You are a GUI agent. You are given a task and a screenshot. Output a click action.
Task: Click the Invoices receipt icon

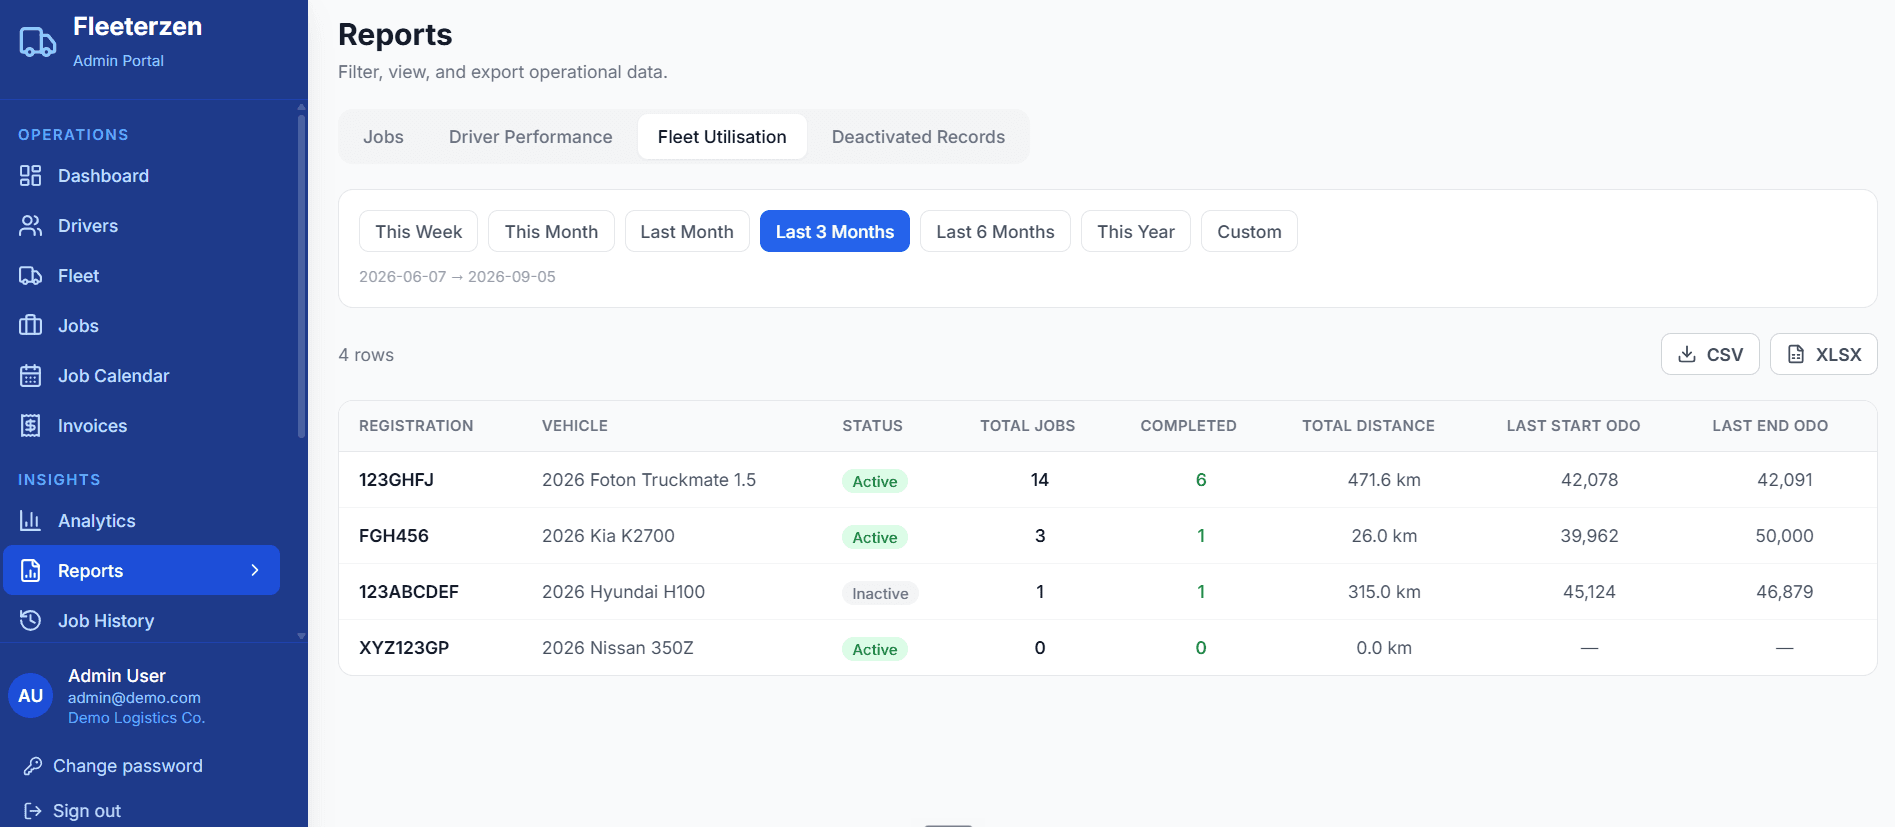pos(31,426)
